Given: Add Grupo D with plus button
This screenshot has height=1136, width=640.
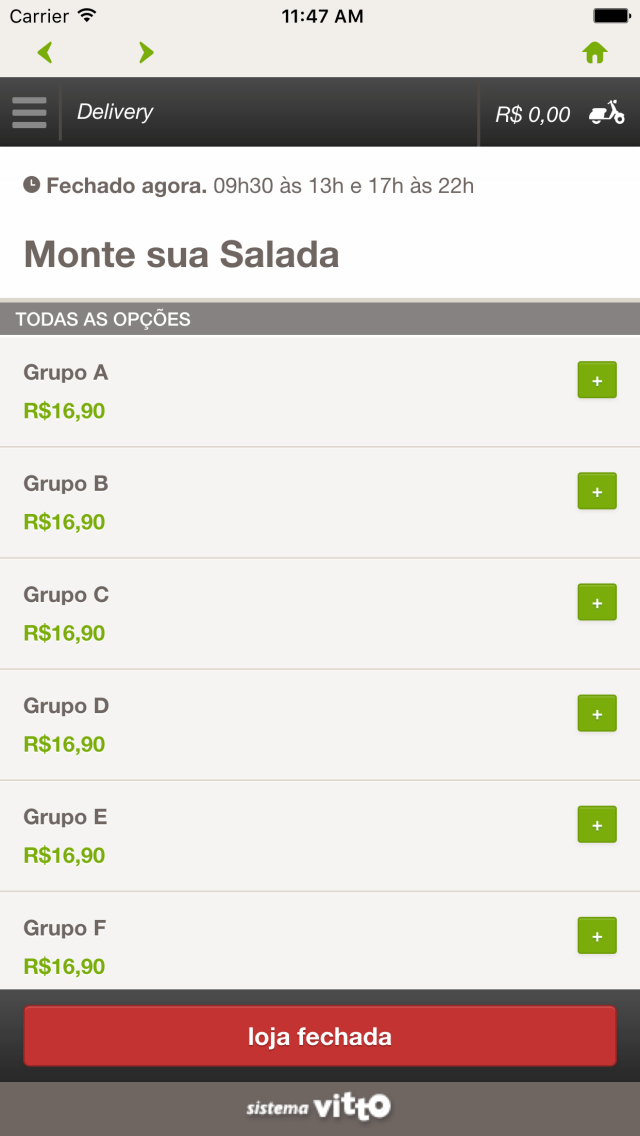Looking at the screenshot, I should pos(597,713).
